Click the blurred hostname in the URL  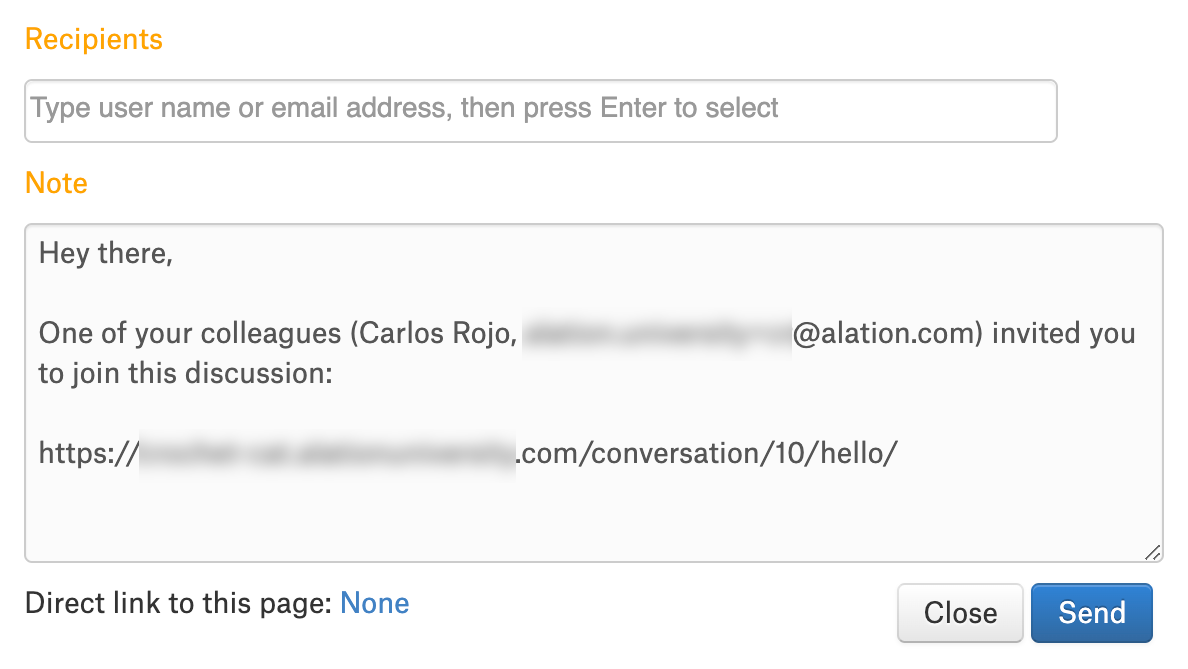point(327,453)
